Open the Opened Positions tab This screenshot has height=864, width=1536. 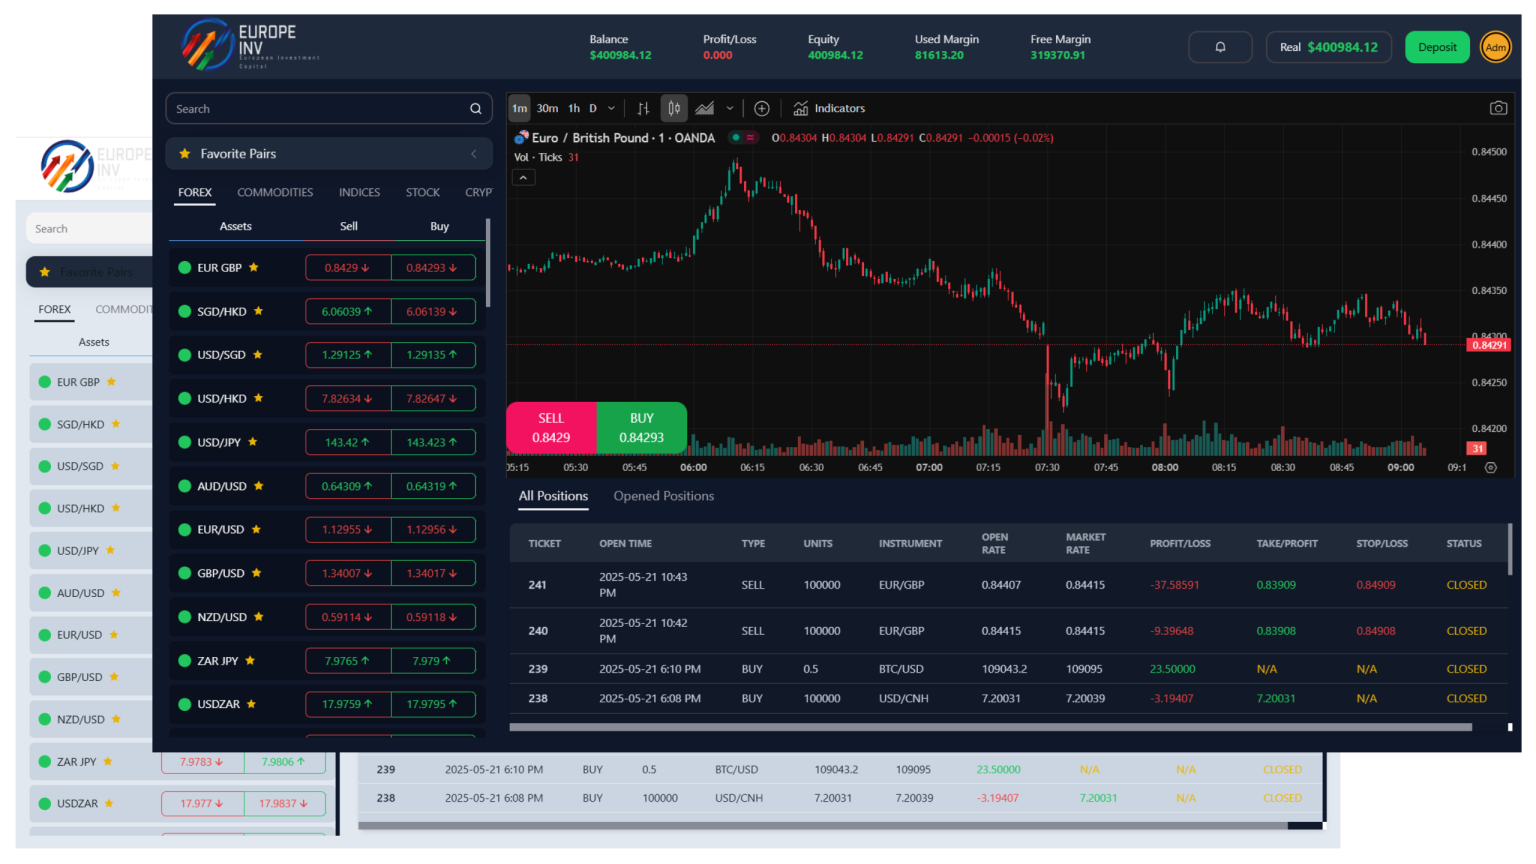(663, 496)
